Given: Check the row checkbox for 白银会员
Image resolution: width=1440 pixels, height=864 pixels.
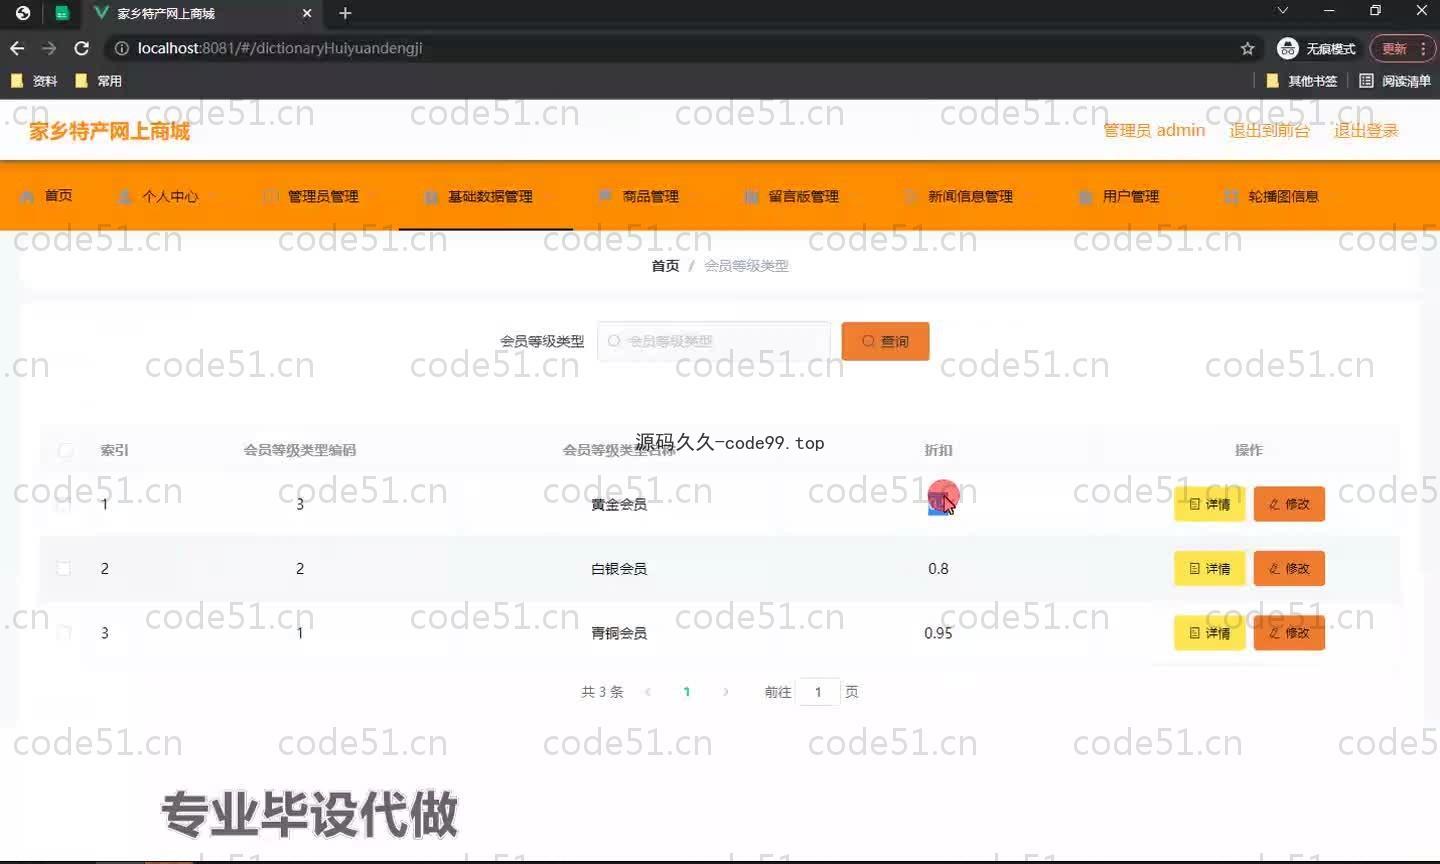Looking at the screenshot, I should tap(64, 568).
